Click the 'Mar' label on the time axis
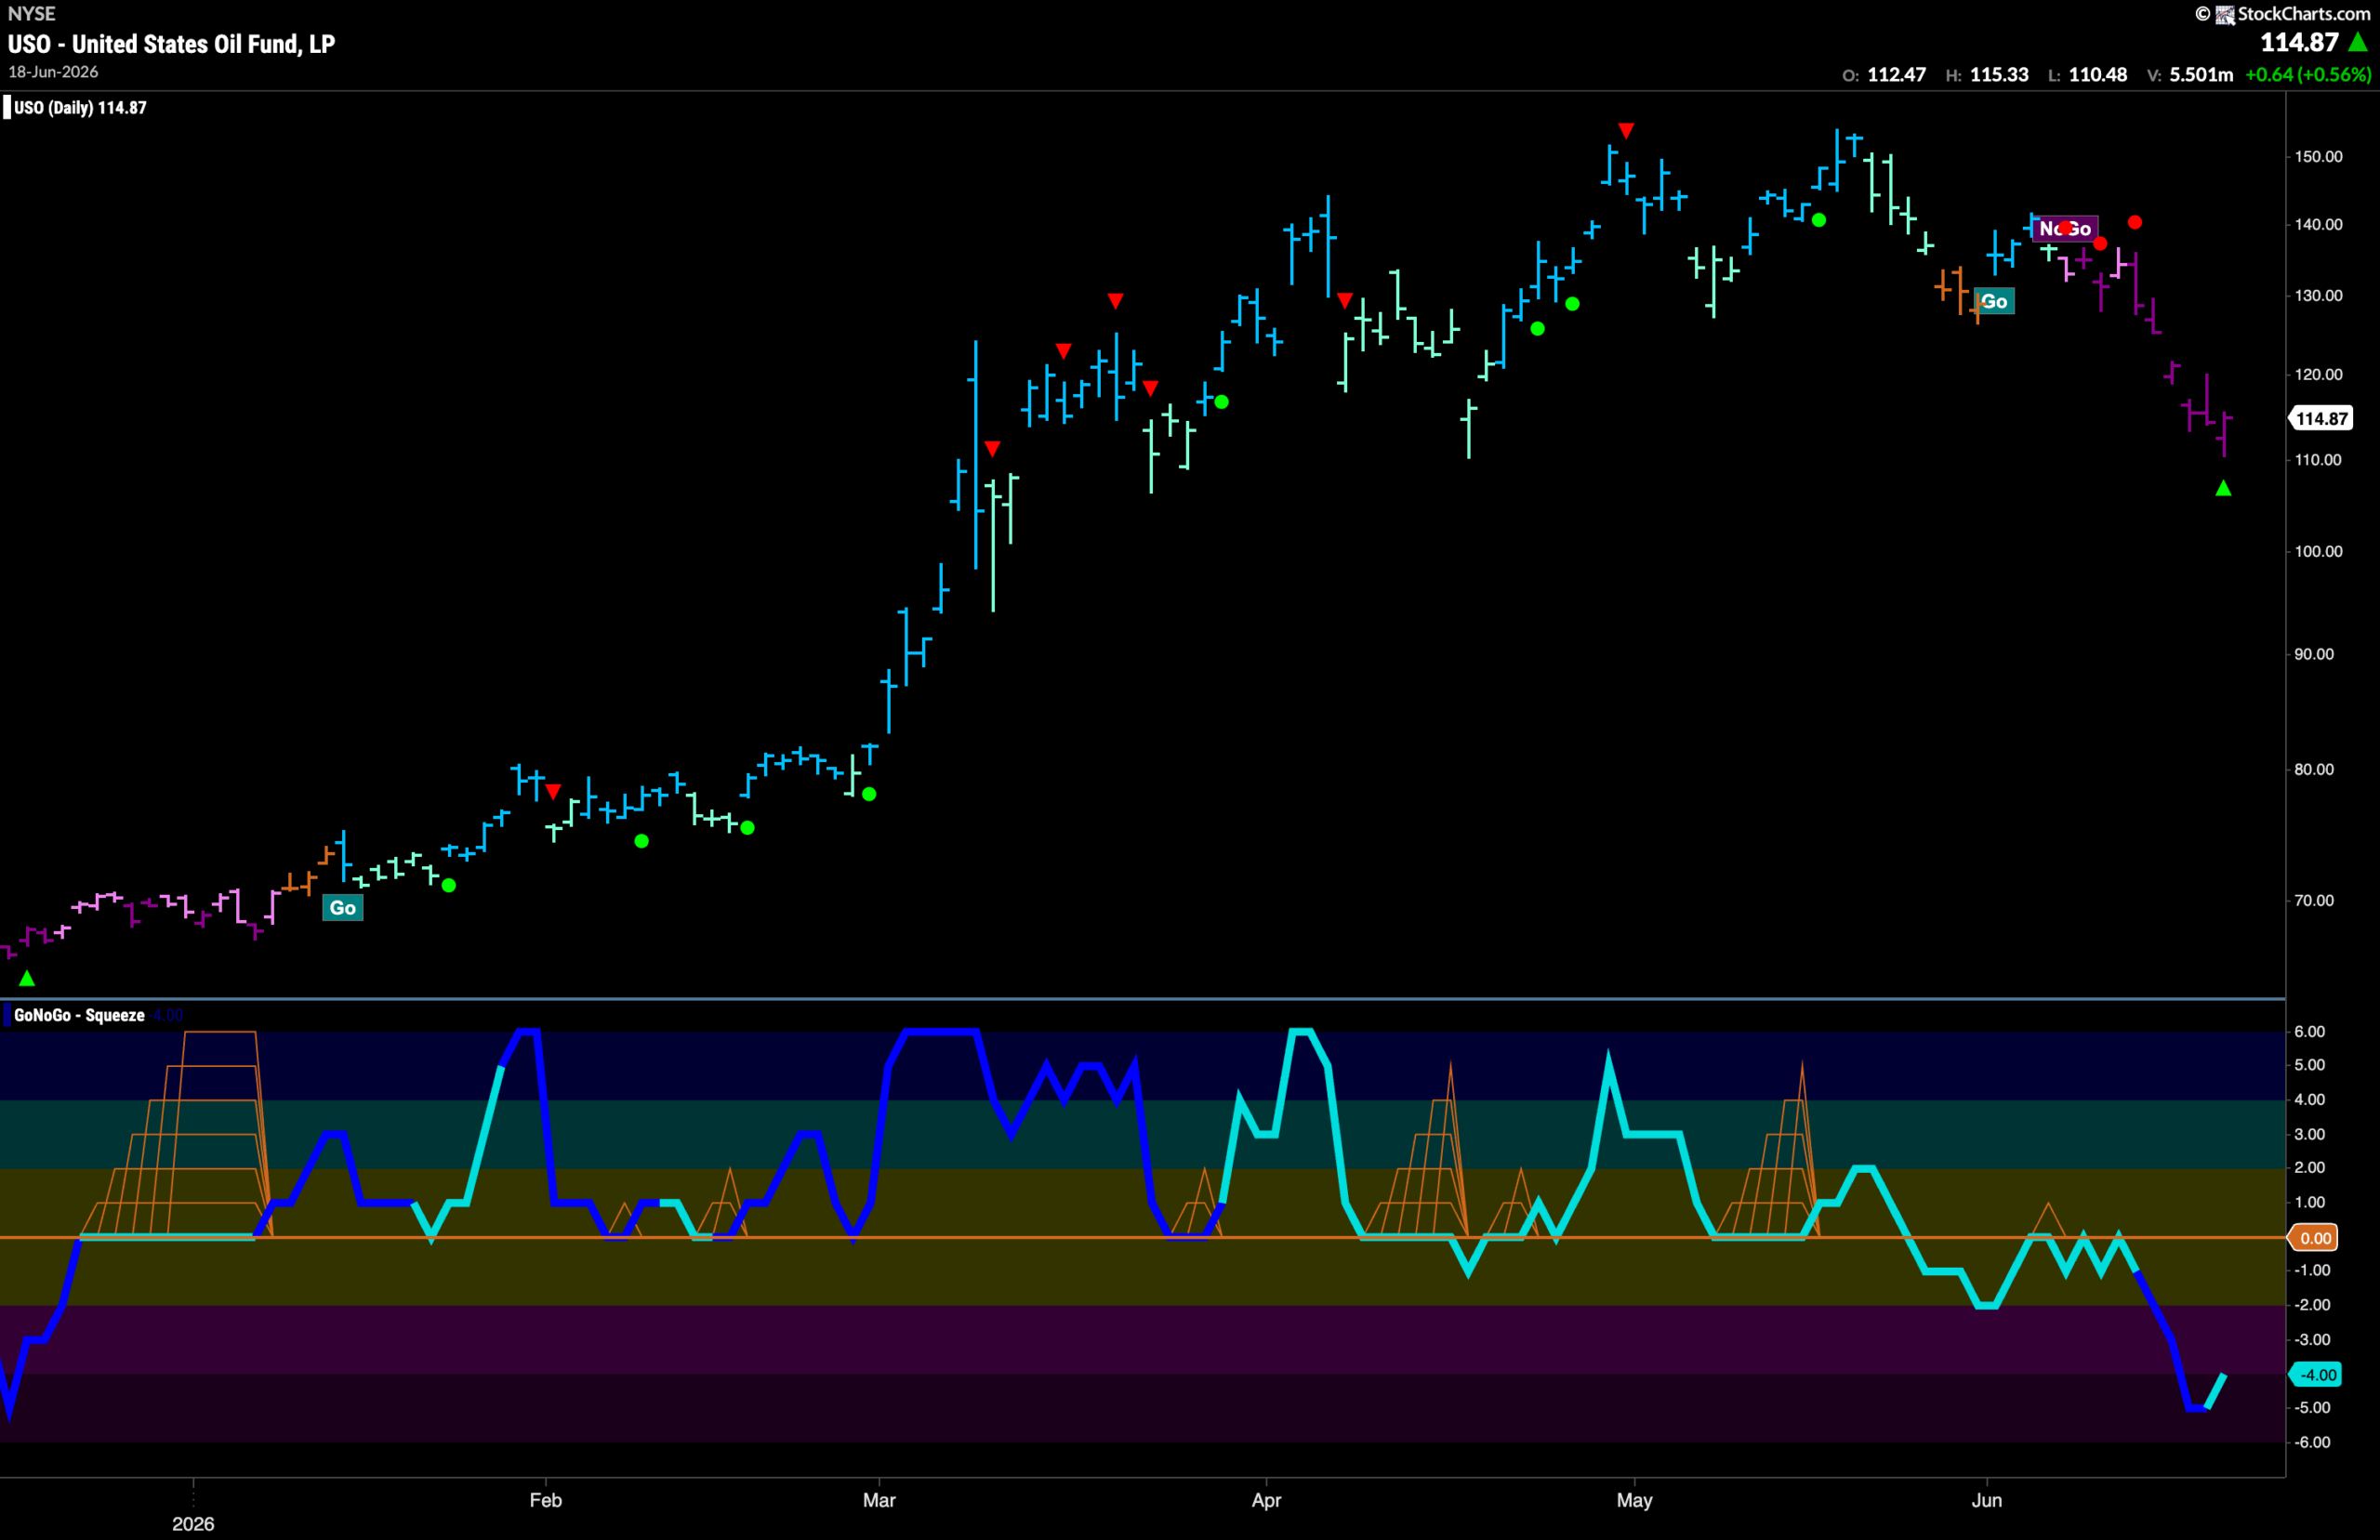 [x=879, y=1500]
